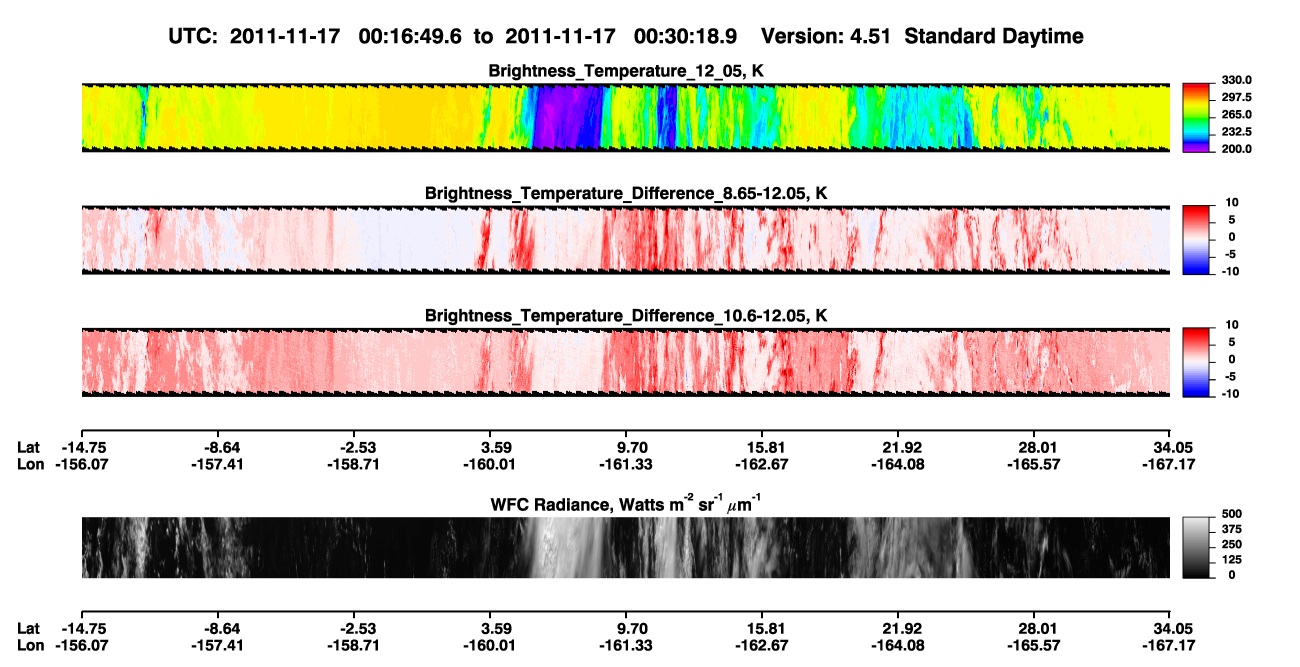Image resolution: width=1300 pixels, height=667 pixels.
Task: Click the red-blue colorbar of the 10.6-12.05 panel
Action: tap(1196, 362)
